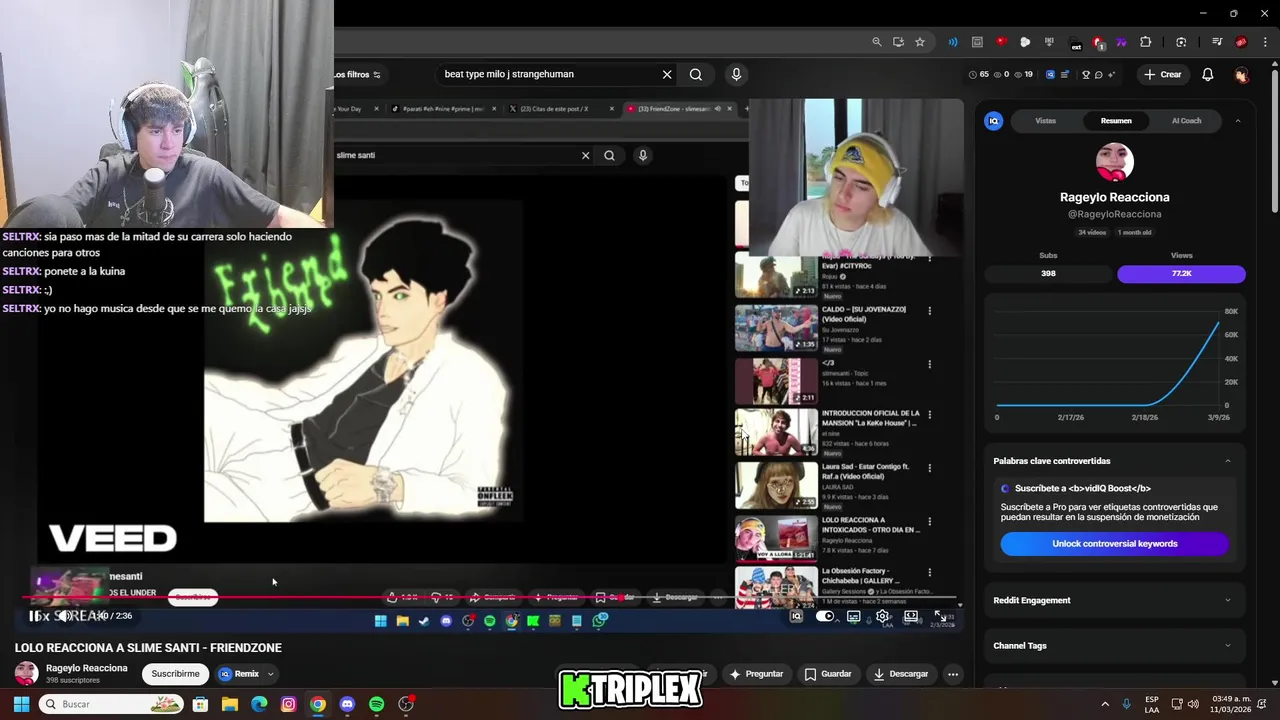Click the Crear button

click(1163, 74)
